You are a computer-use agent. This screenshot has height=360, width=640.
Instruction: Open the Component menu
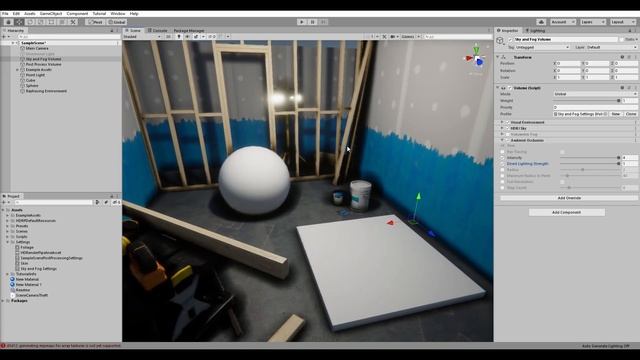(77, 13)
